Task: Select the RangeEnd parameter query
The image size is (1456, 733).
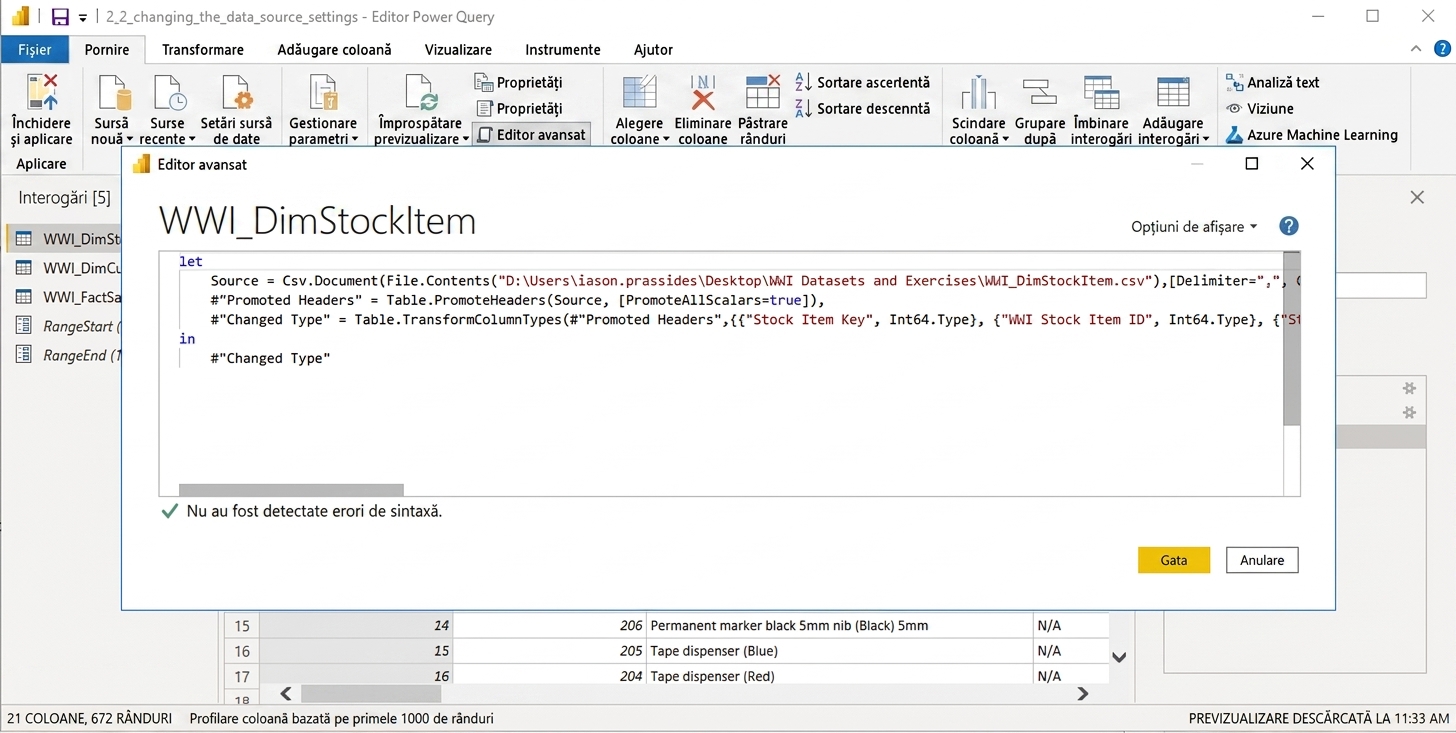Action: point(68,355)
